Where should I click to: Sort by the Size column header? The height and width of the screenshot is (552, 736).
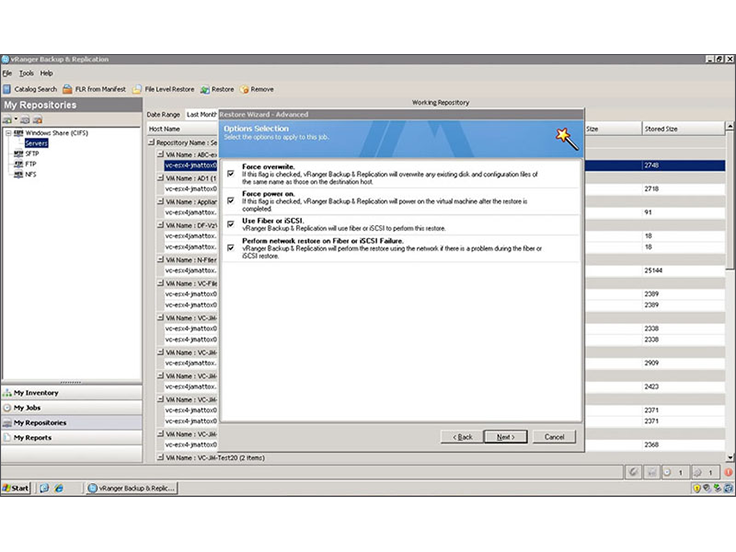click(x=613, y=129)
